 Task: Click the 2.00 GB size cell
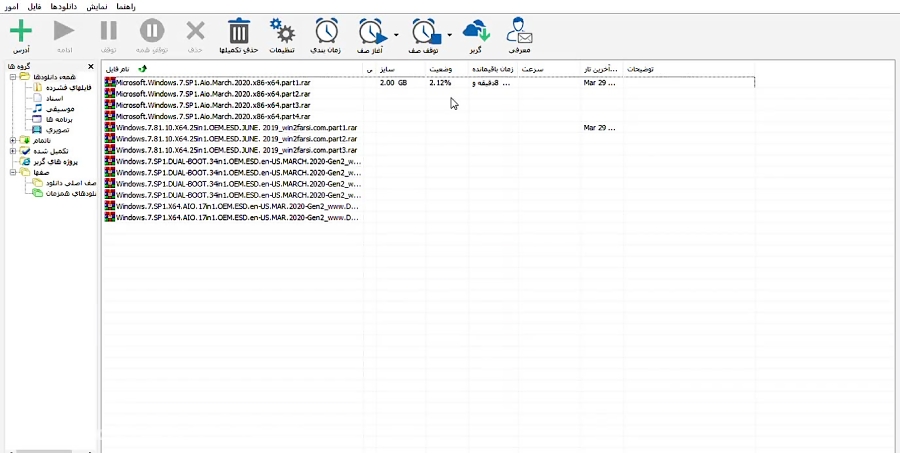coord(393,83)
